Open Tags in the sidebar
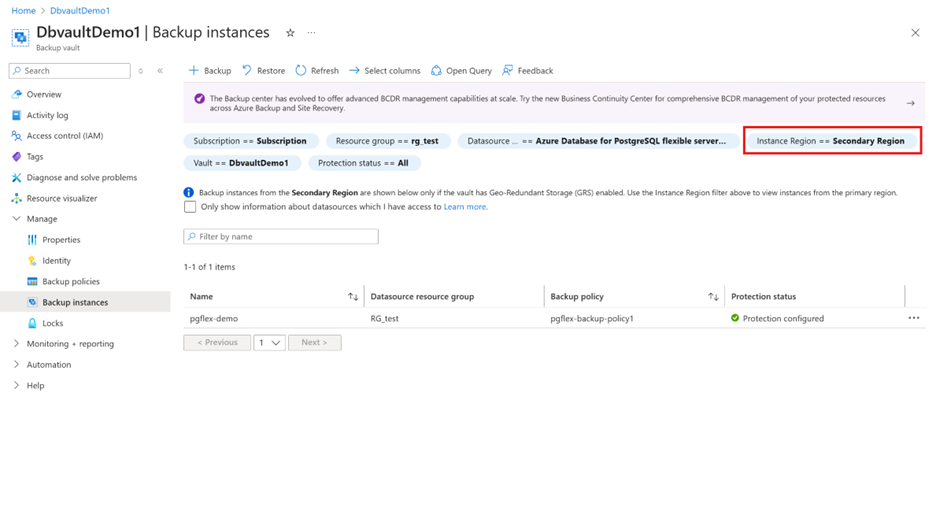936x526 pixels. [x=35, y=156]
